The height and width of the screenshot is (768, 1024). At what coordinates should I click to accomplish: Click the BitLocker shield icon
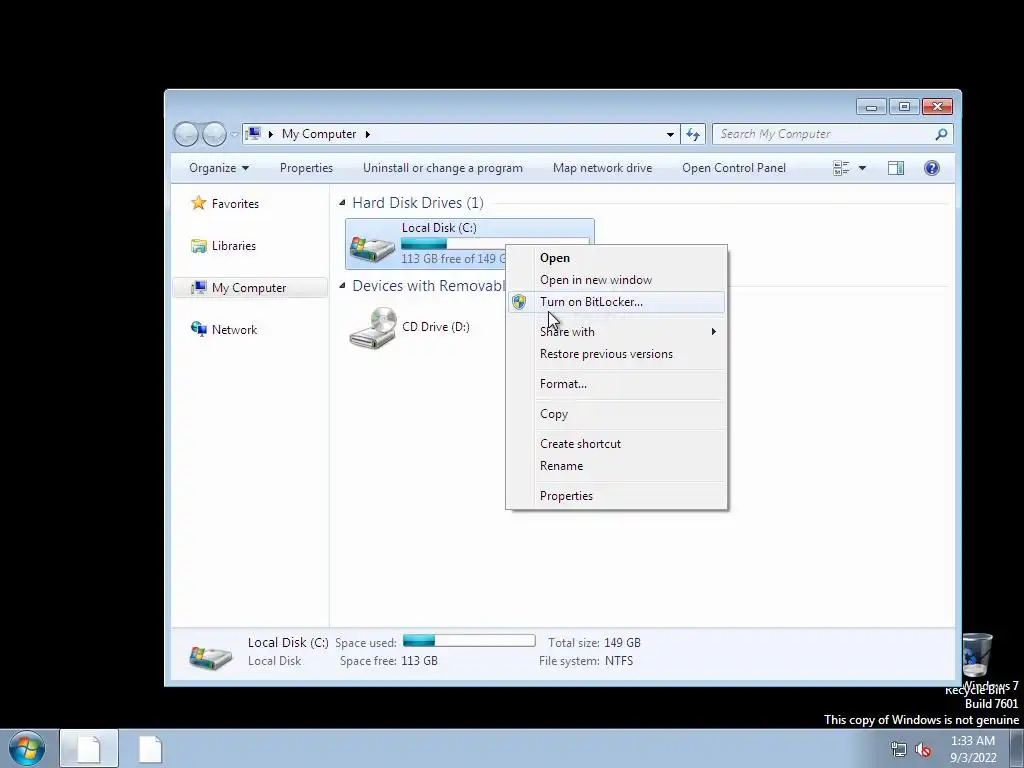coord(519,302)
